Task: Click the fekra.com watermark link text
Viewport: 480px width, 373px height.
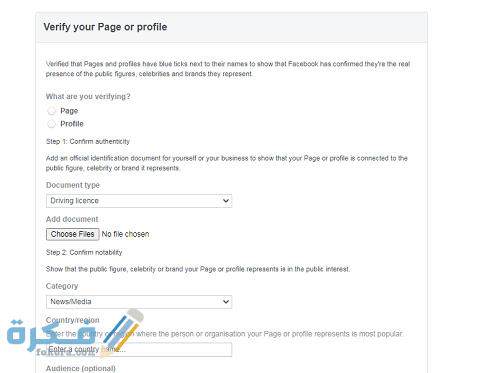Action: tap(65, 352)
